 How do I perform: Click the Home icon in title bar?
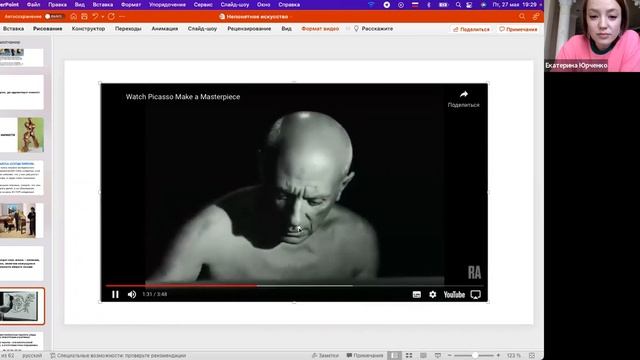tap(73, 17)
